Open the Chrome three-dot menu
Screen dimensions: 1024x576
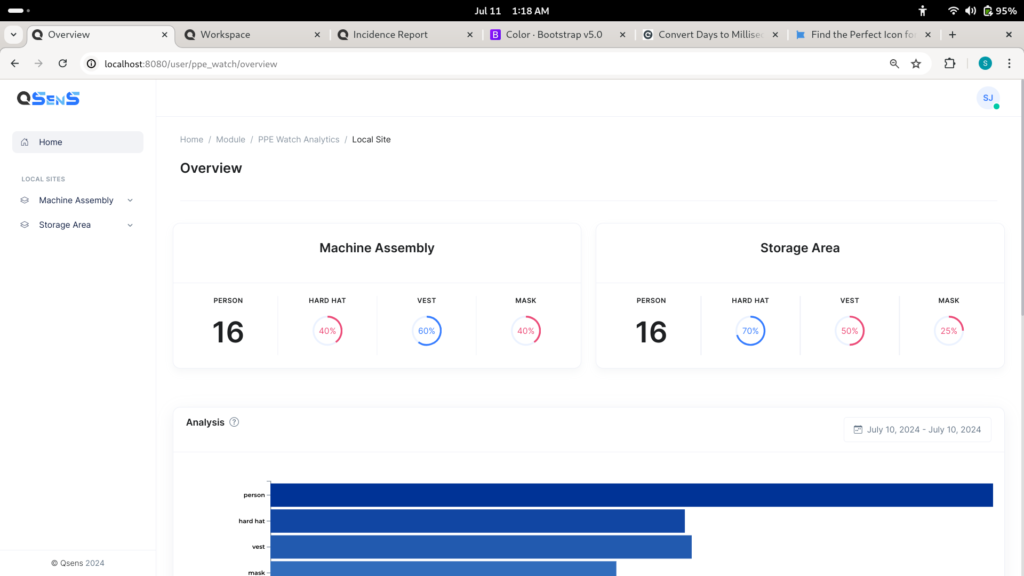tap(1009, 63)
